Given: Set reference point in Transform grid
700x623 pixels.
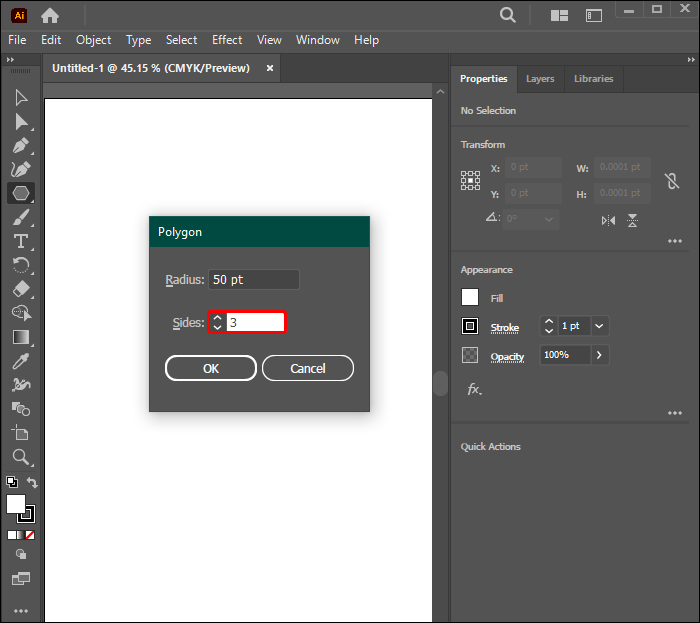Looking at the screenshot, I should tap(470, 181).
